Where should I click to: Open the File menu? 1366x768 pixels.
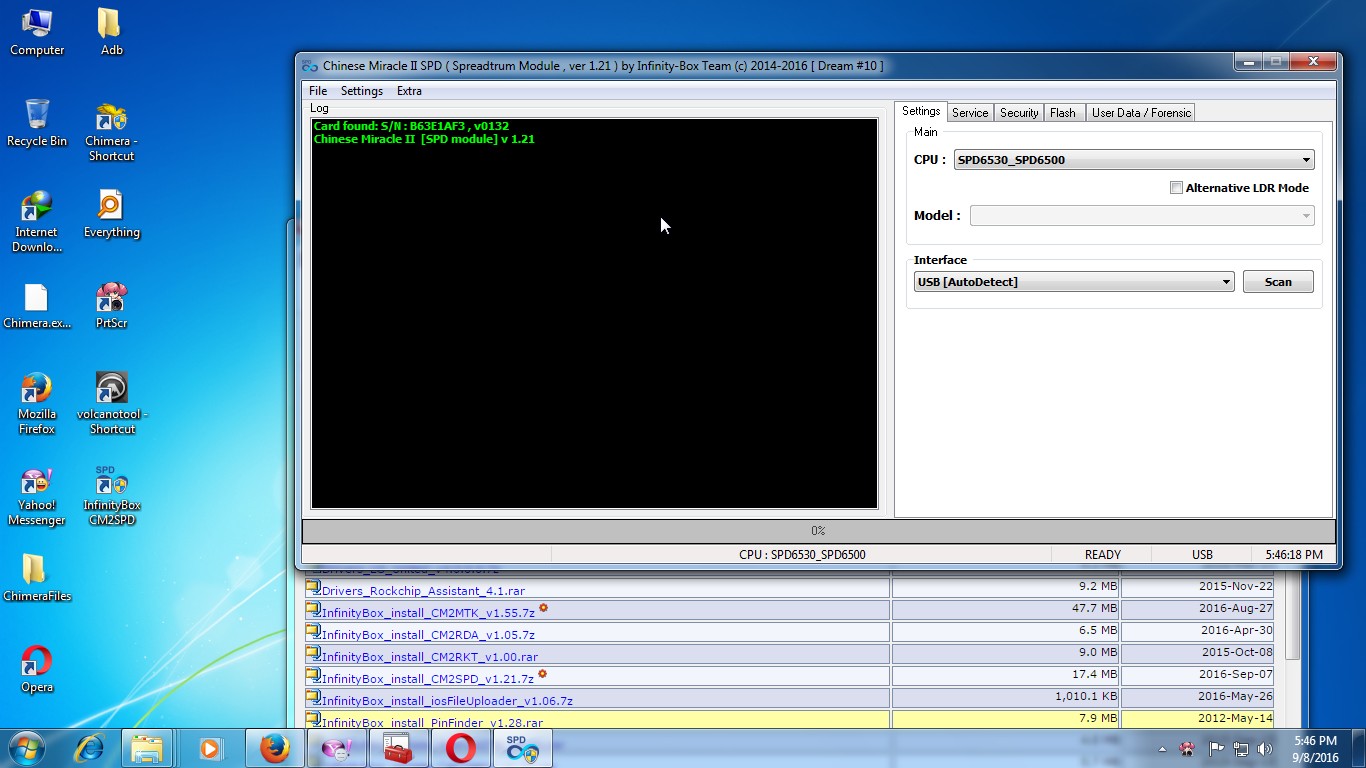click(x=318, y=91)
